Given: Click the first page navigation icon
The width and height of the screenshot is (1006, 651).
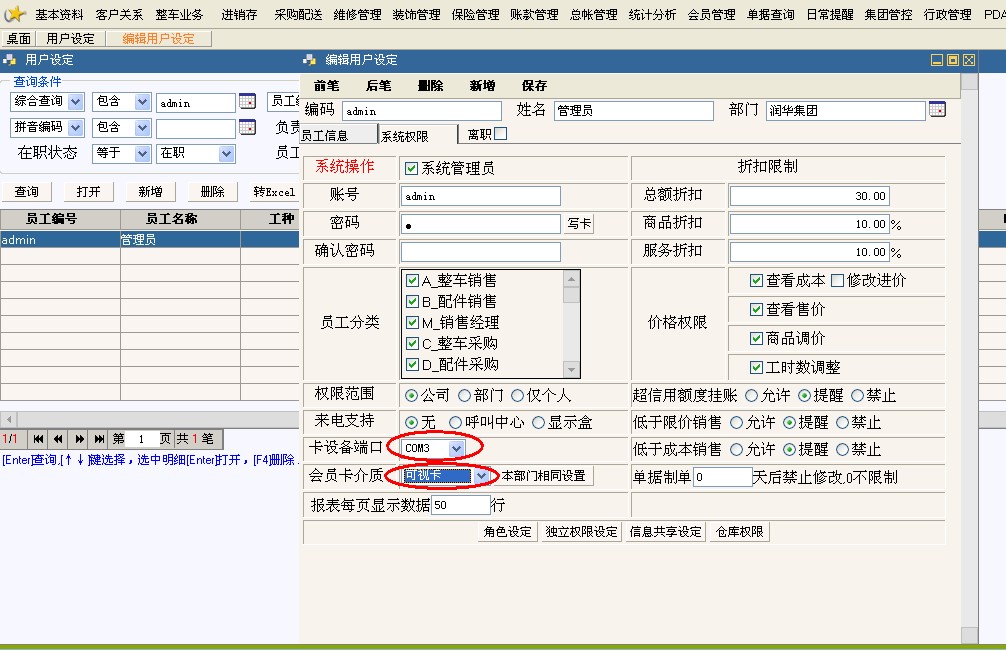Looking at the screenshot, I should click(38, 439).
